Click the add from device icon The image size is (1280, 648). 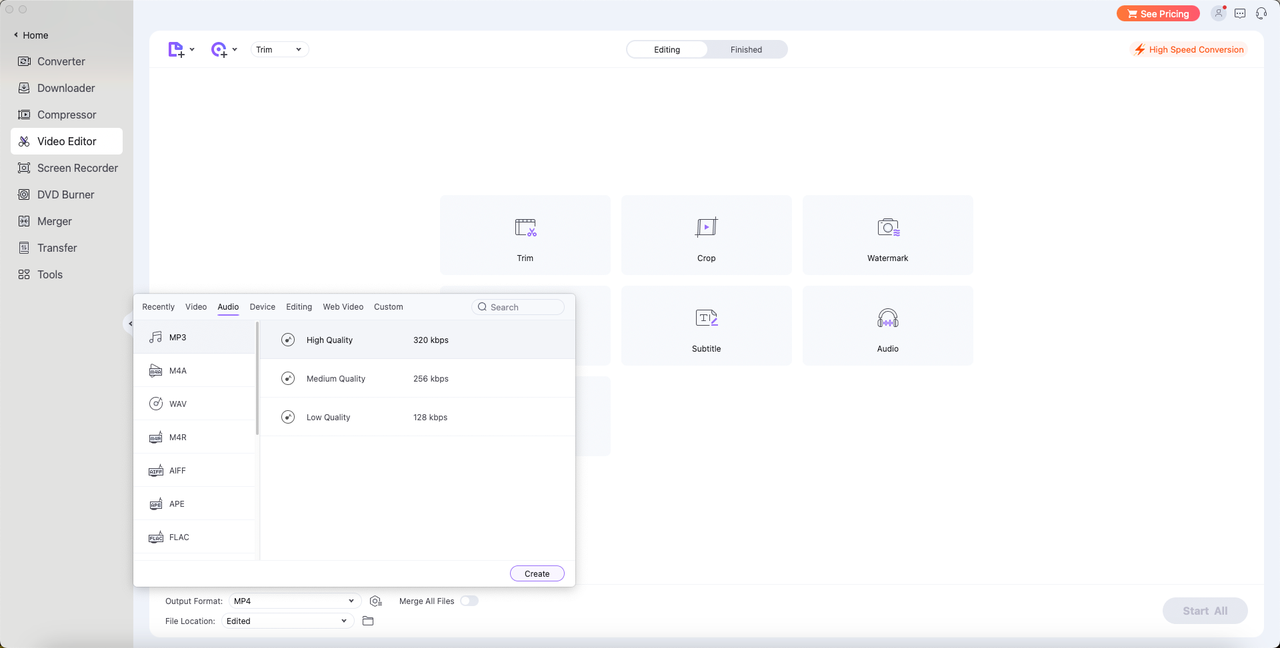[x=219, y=49]
